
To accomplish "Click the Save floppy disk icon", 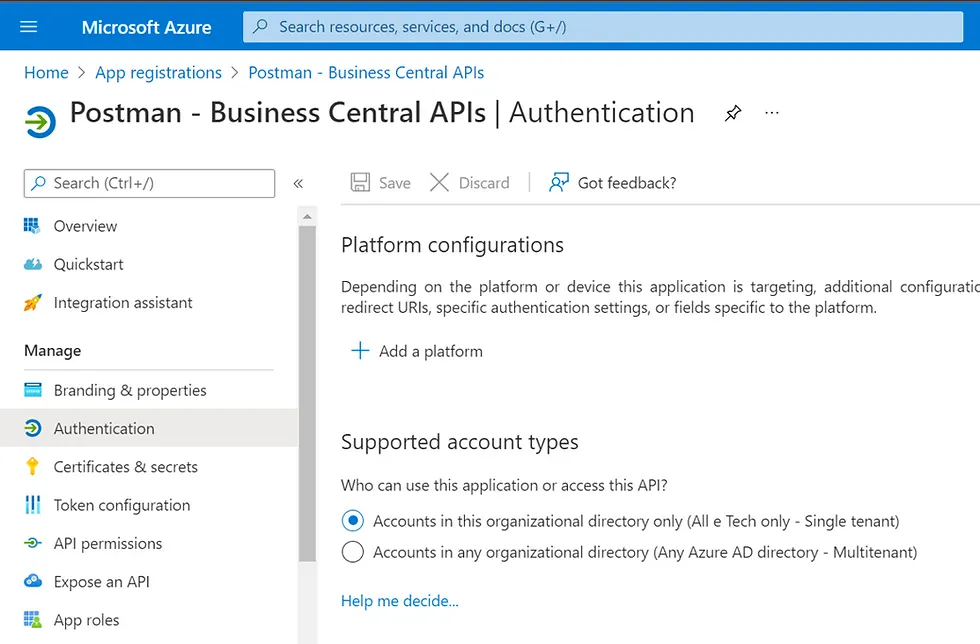I will point(360,182).
